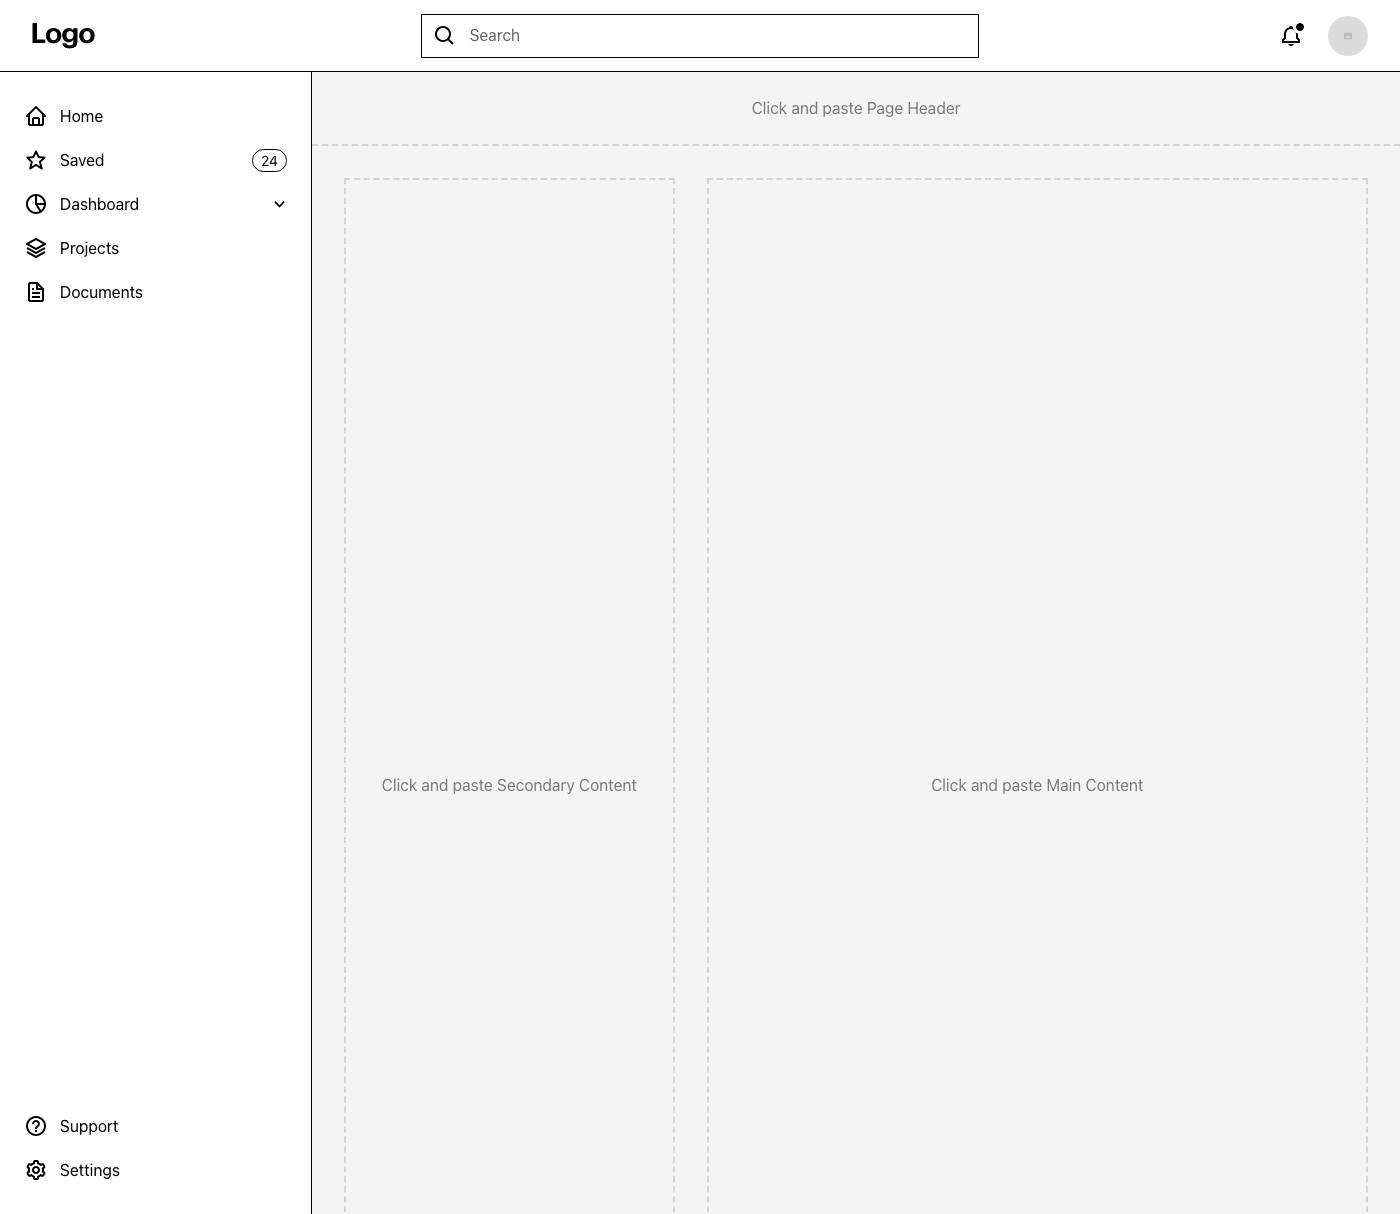Screen dimensions: 1400x1214
Task: Open the Projects page link
Action: [x=89, y=248]
